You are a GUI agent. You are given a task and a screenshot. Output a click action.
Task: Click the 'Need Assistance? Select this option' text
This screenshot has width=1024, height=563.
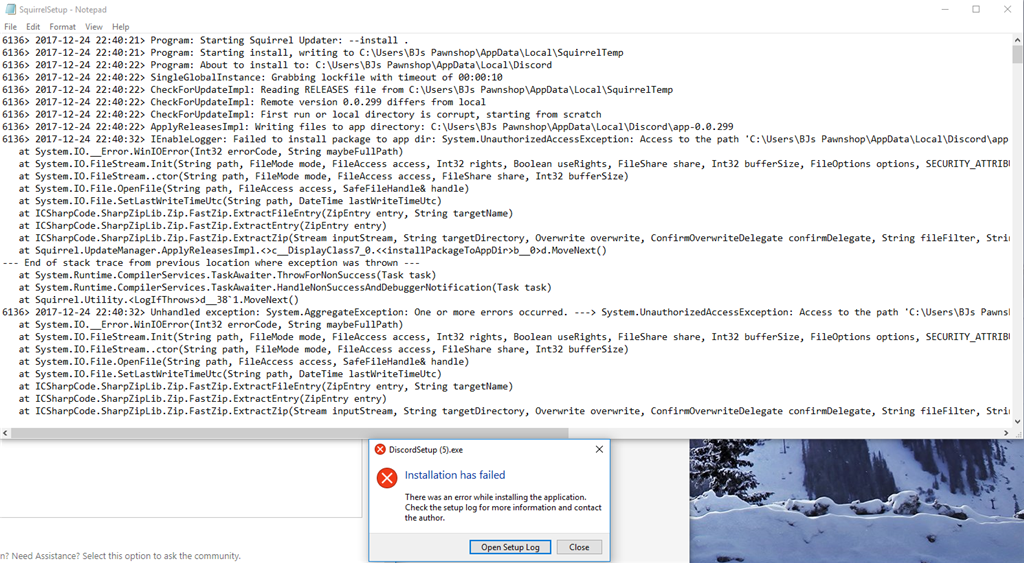tap(121, 556)
